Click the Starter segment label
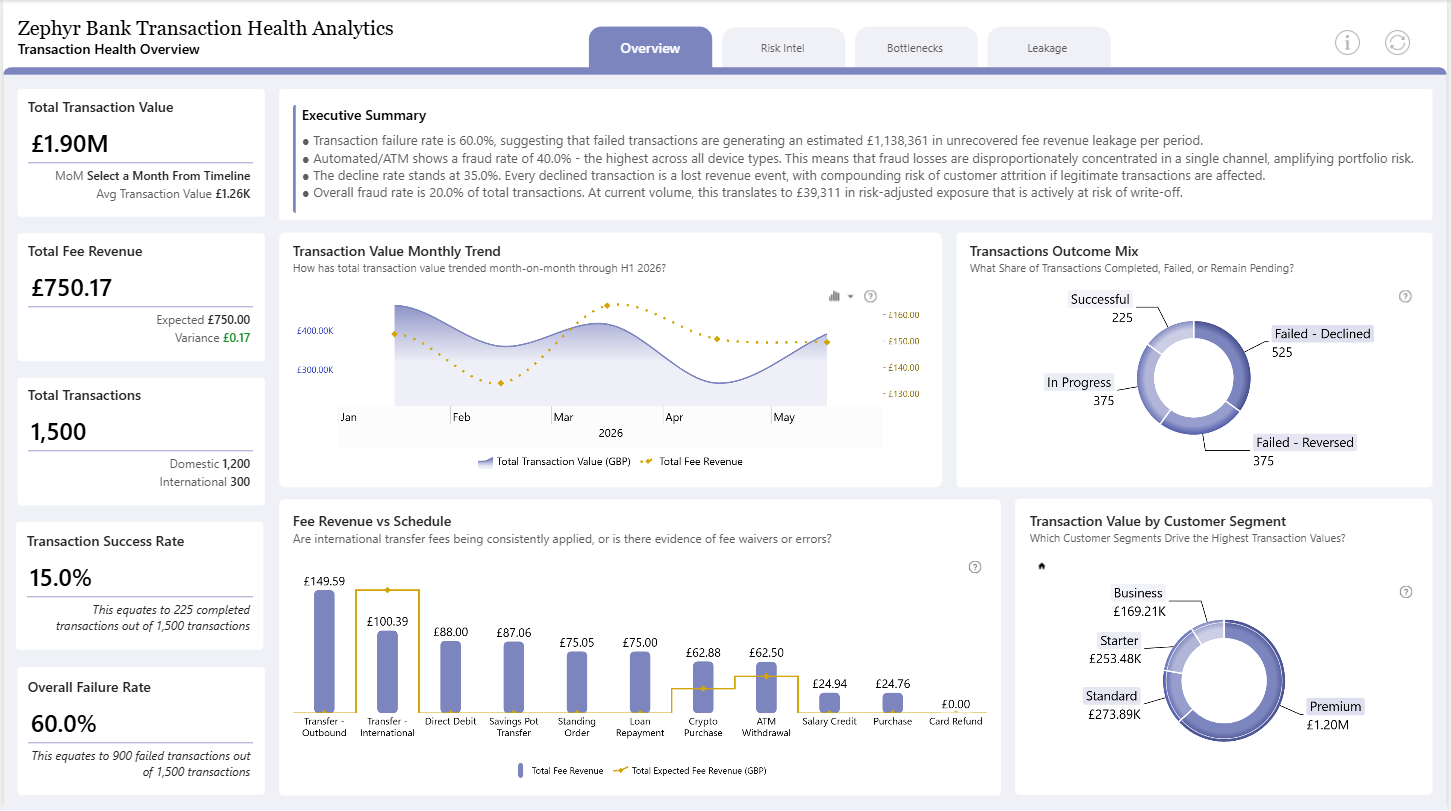The height and width of the screenshot is (811, 1451). [1119, 641]
